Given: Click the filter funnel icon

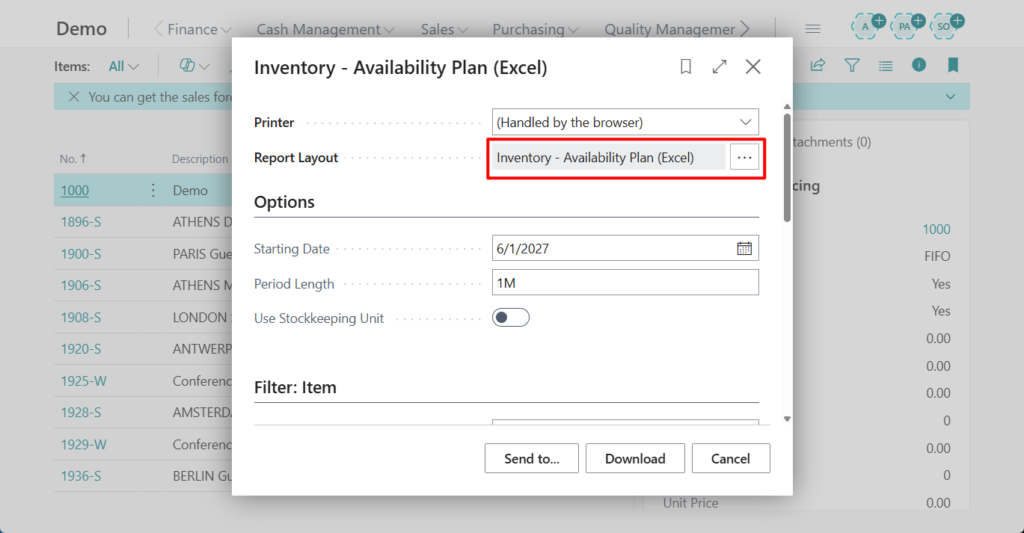Looking at the screenshot, I should tap(852, 66).
